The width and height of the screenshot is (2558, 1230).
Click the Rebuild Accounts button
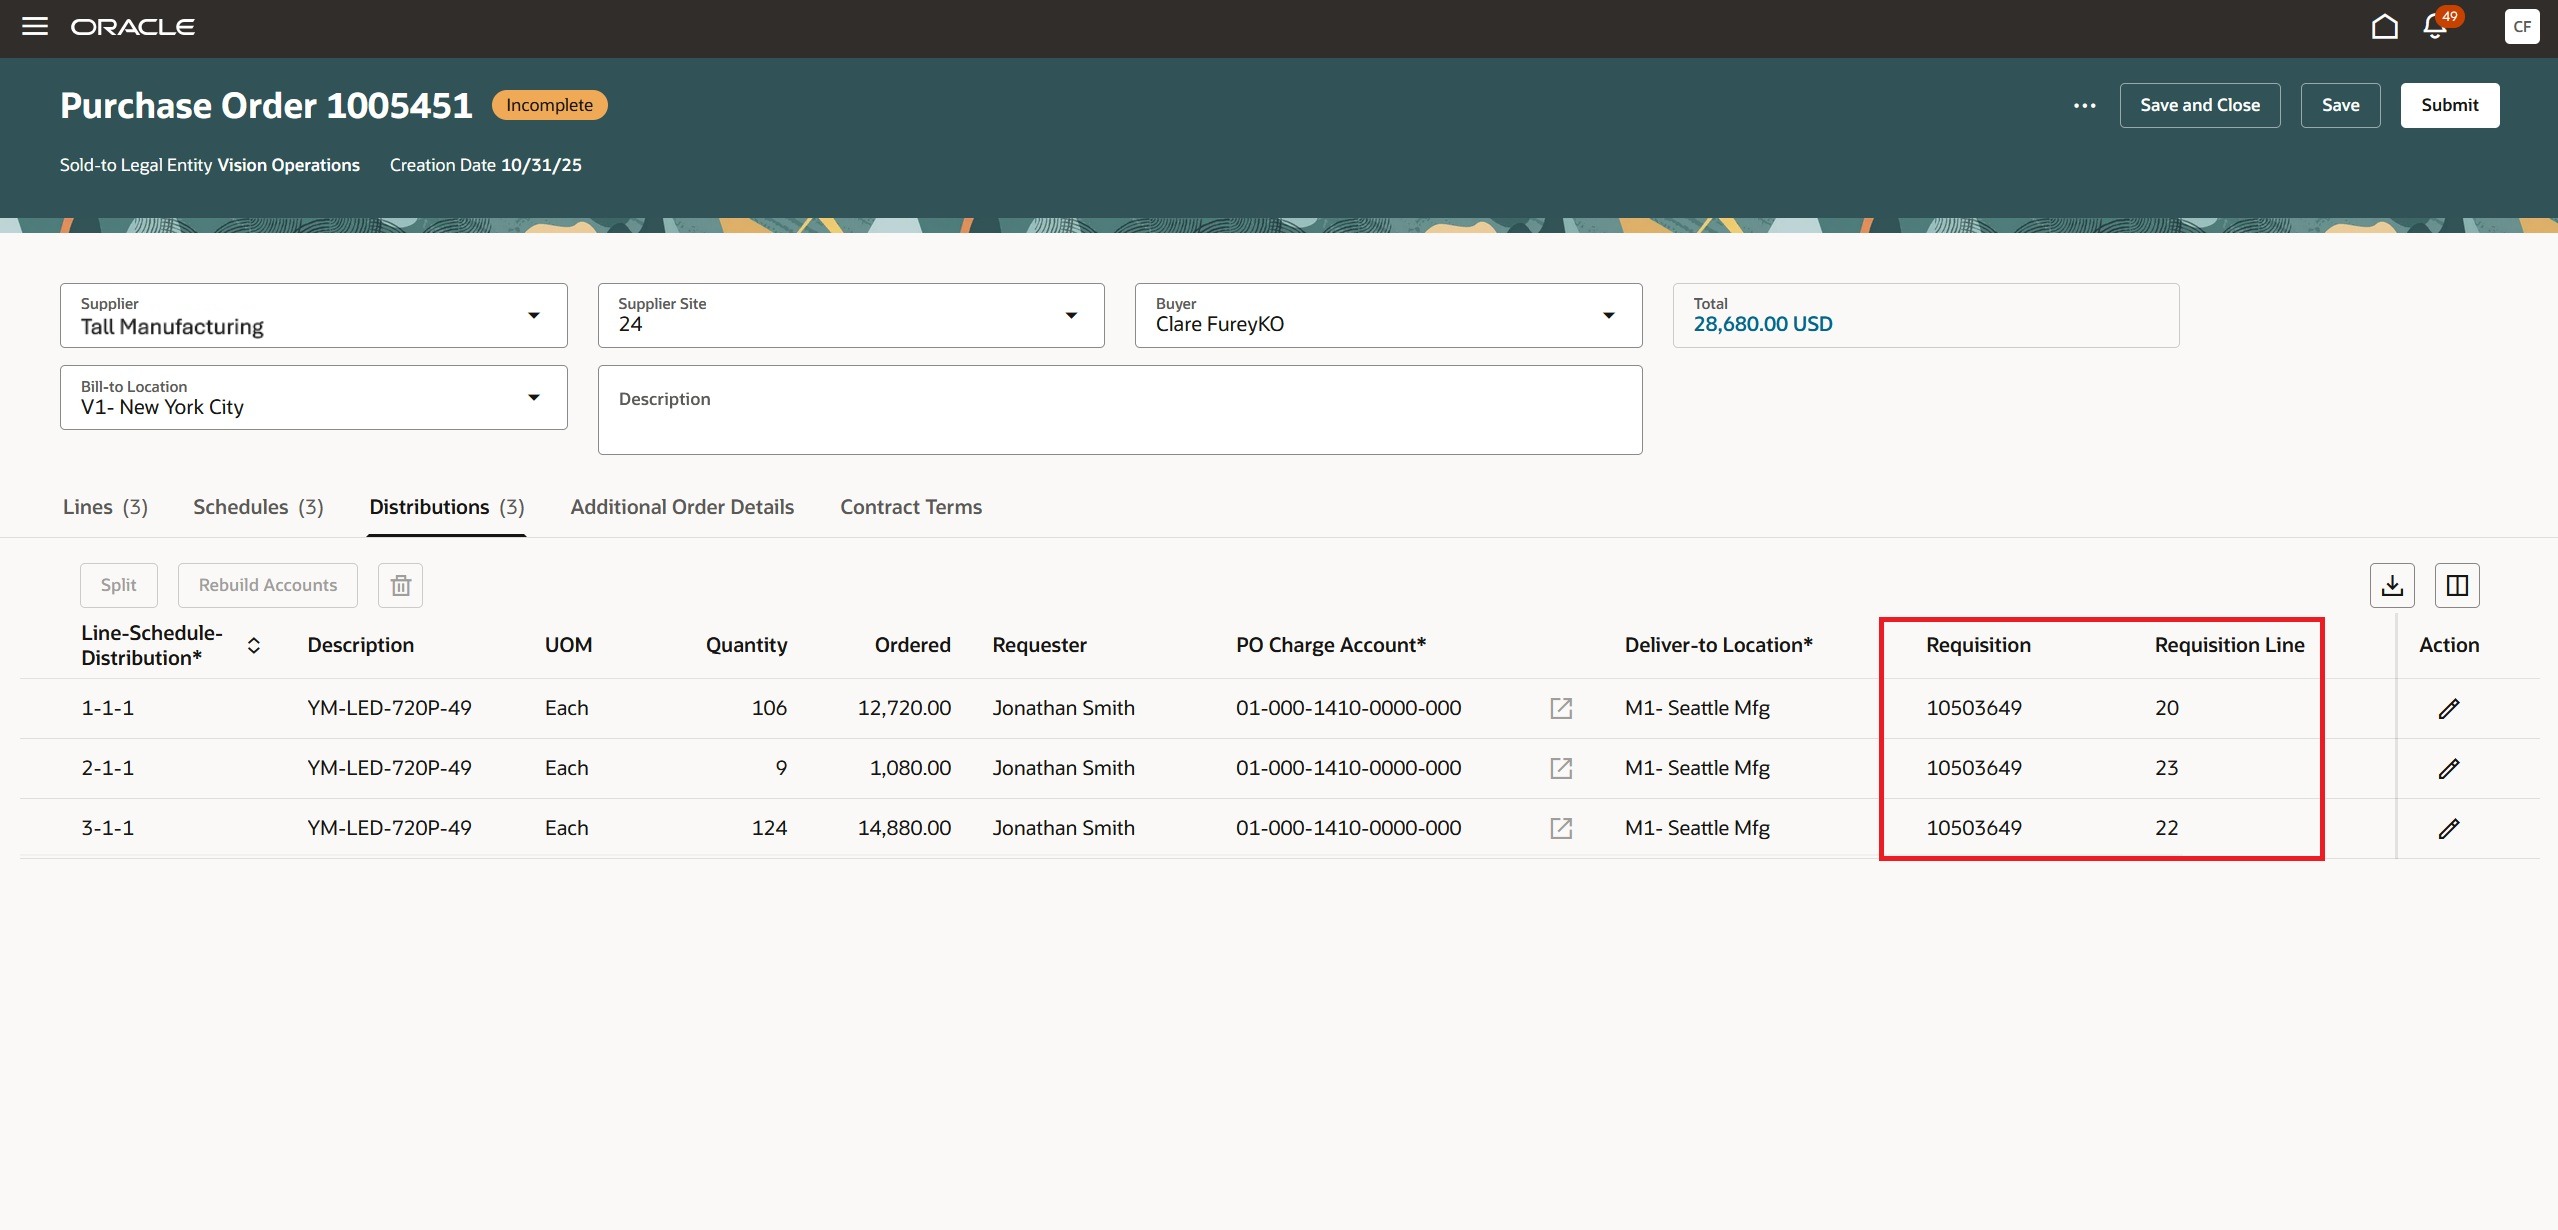pos(267,584)
